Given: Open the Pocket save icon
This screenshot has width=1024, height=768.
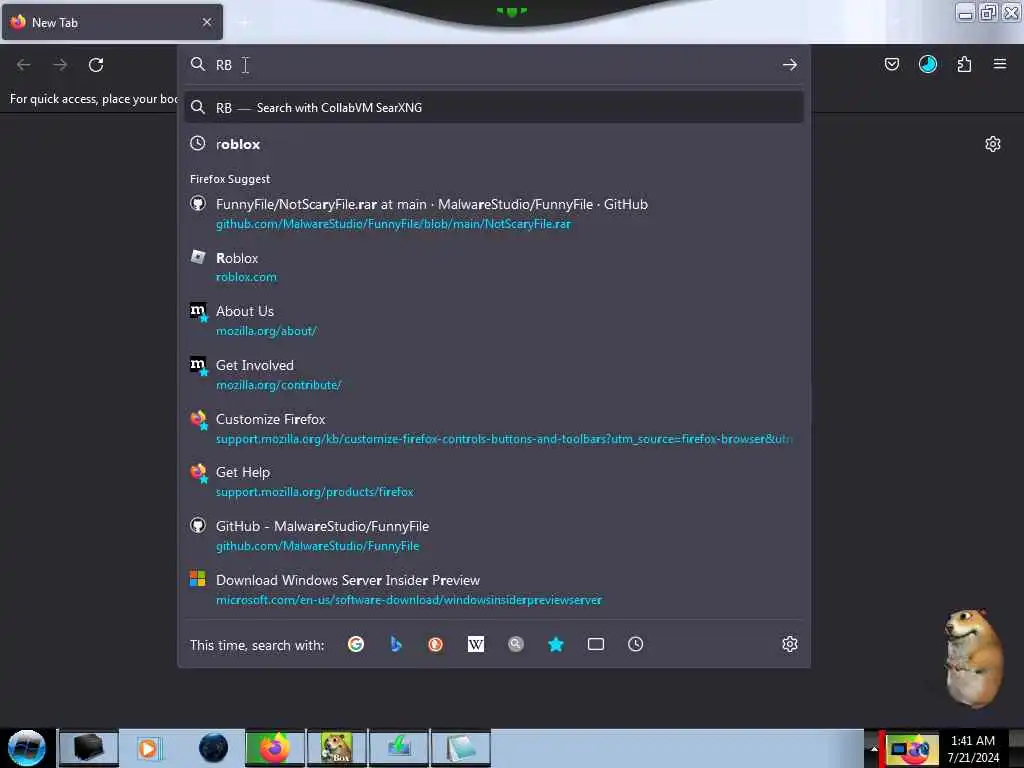Looking at the screenshot, I should click(891, 64).
